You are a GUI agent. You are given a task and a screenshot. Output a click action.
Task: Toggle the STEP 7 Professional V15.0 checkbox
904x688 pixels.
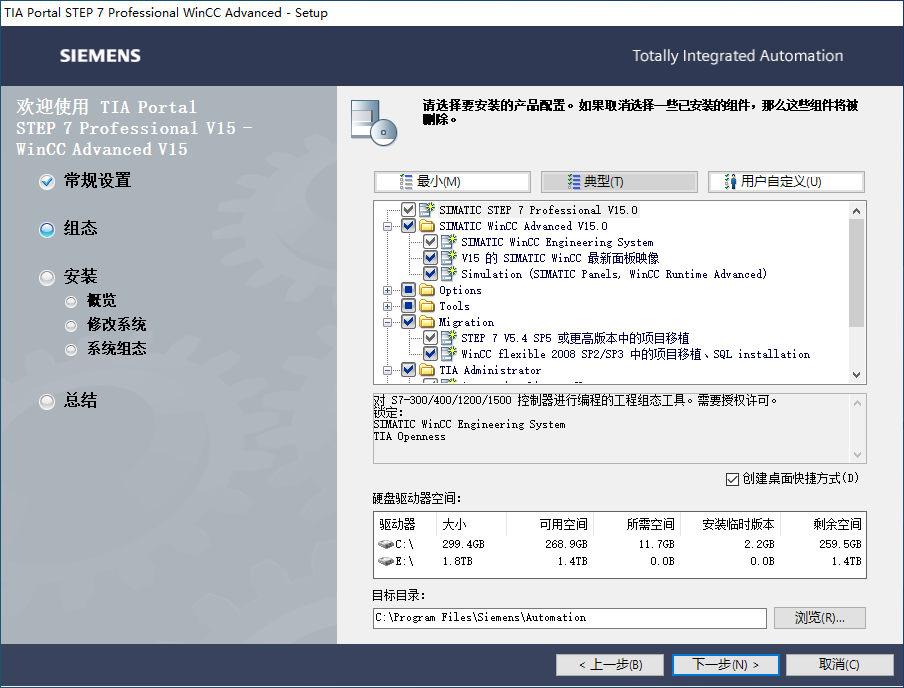[408, 209]
